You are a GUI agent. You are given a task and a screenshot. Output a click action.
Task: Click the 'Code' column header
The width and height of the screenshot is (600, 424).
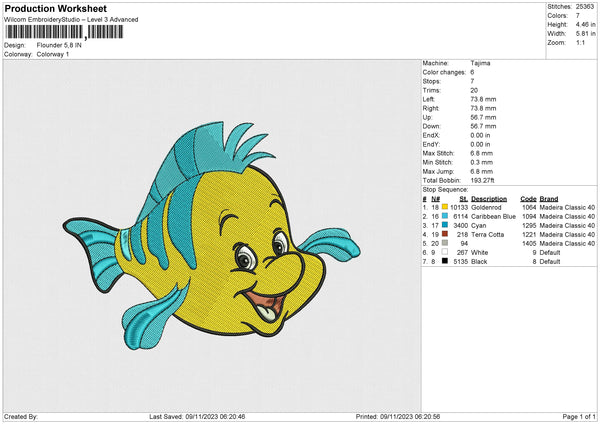(528, 199)
